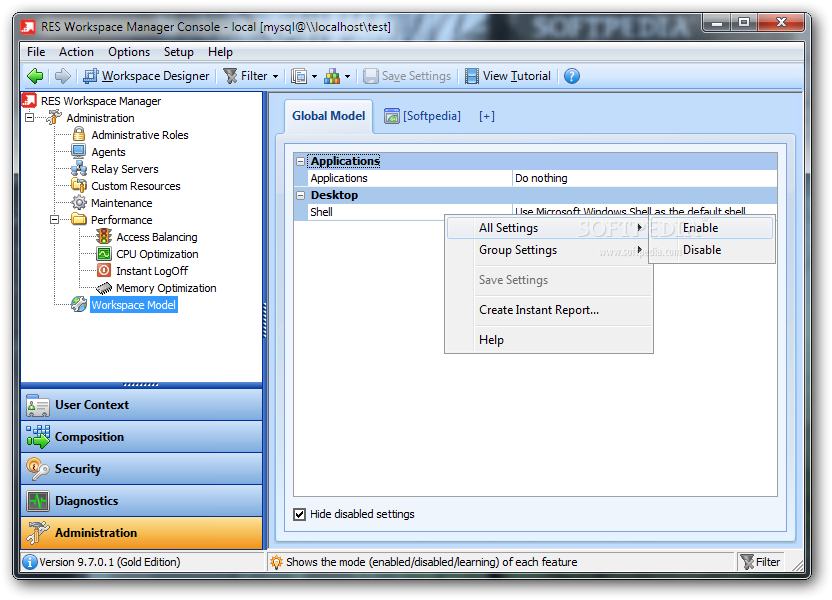Screen dimensions: 832x600
Task: Click the Diagnostics pulse icon
Action: 38,501
